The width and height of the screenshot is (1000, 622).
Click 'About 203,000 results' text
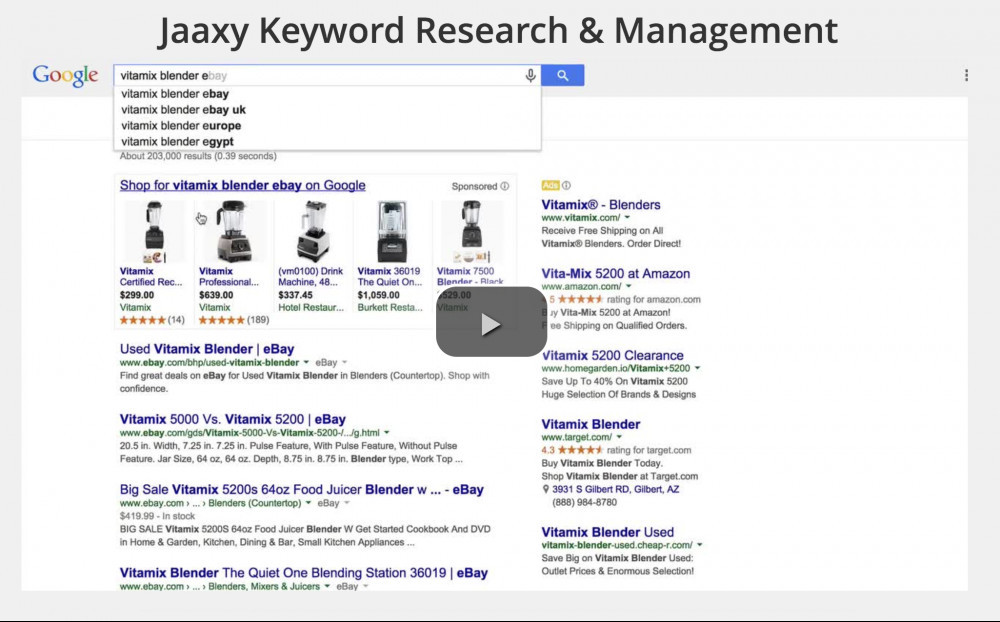[198, 156]
